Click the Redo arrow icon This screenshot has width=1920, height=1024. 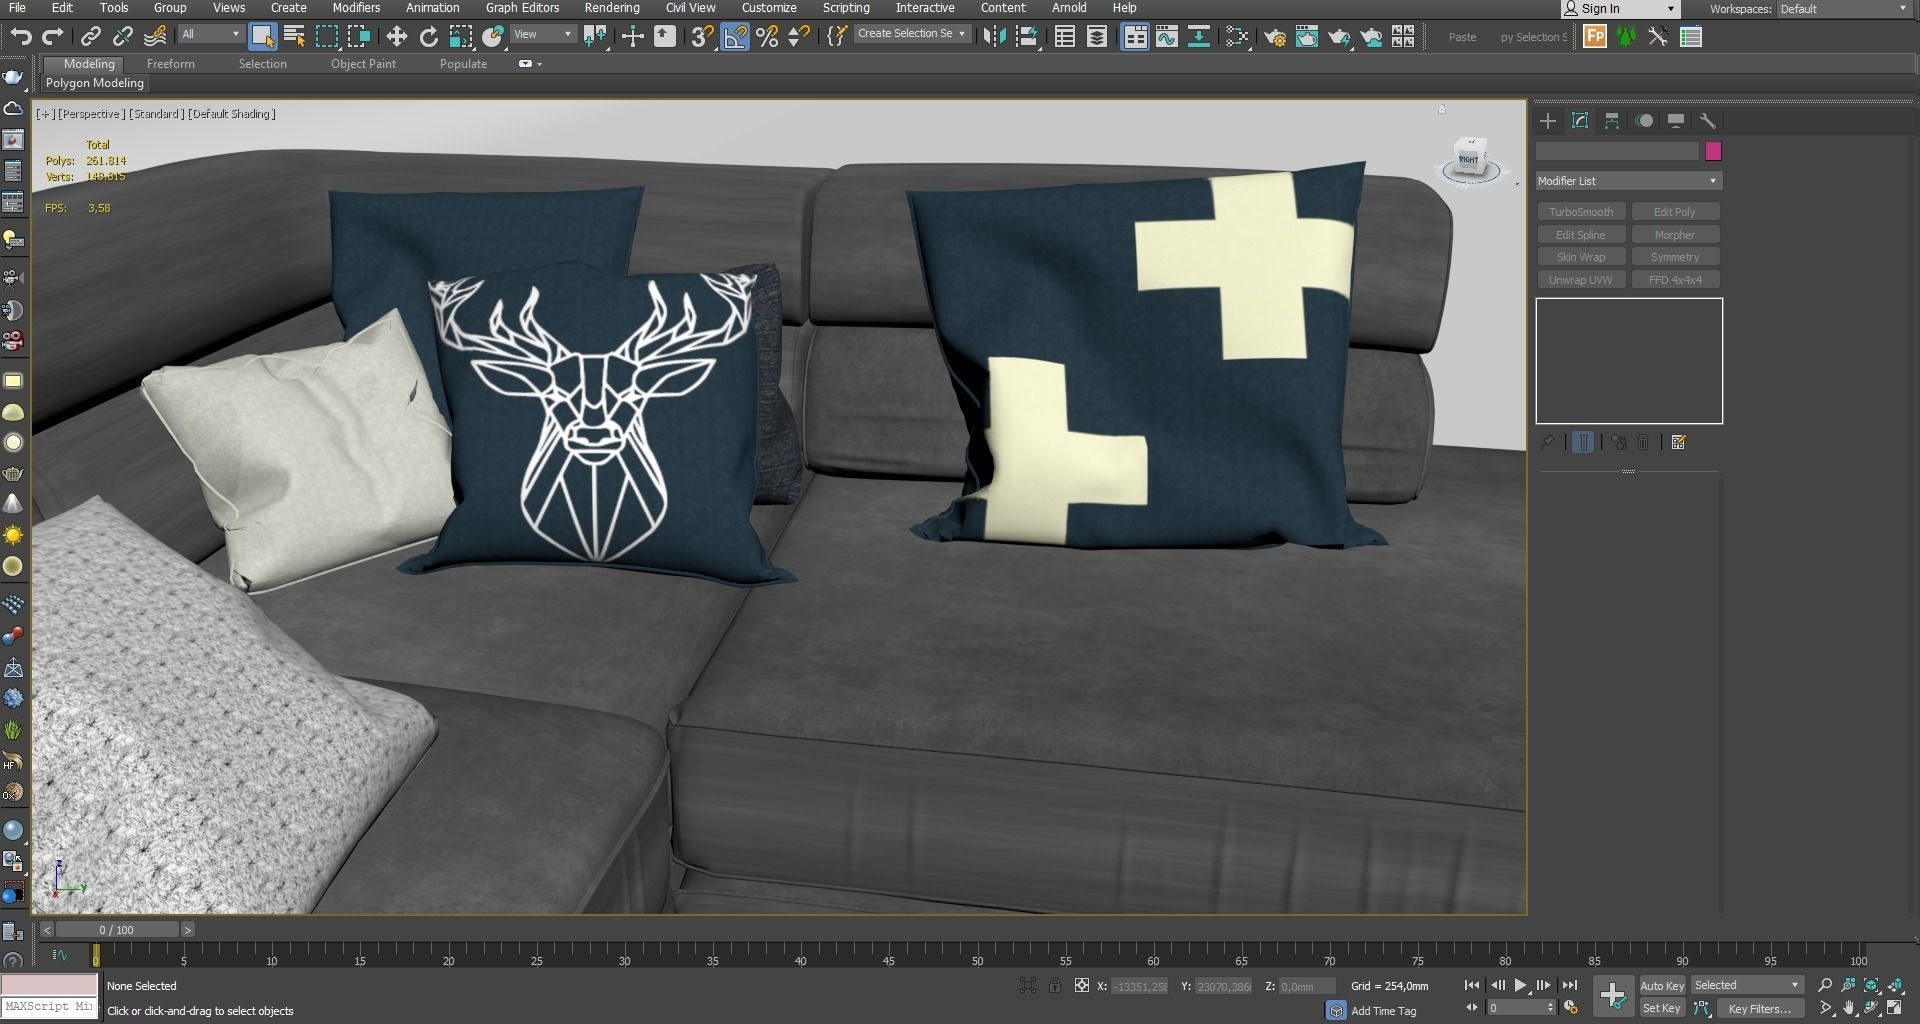tap(53, 37)
